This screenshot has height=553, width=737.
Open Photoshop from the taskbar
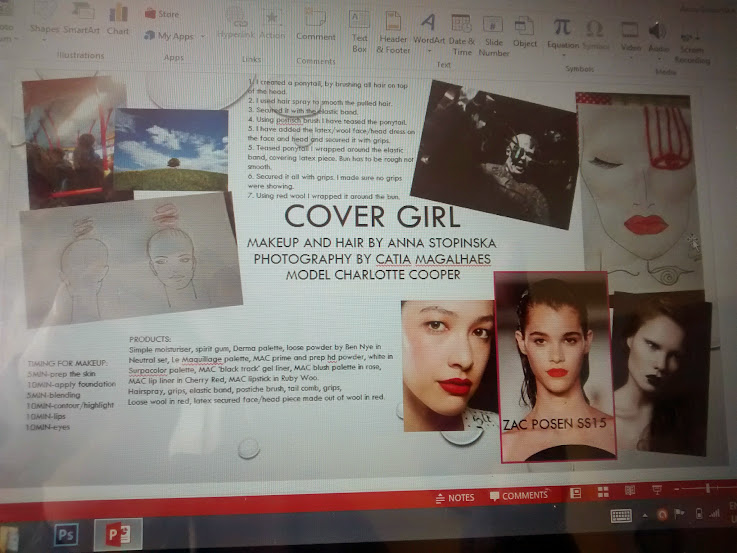point(67,535)
